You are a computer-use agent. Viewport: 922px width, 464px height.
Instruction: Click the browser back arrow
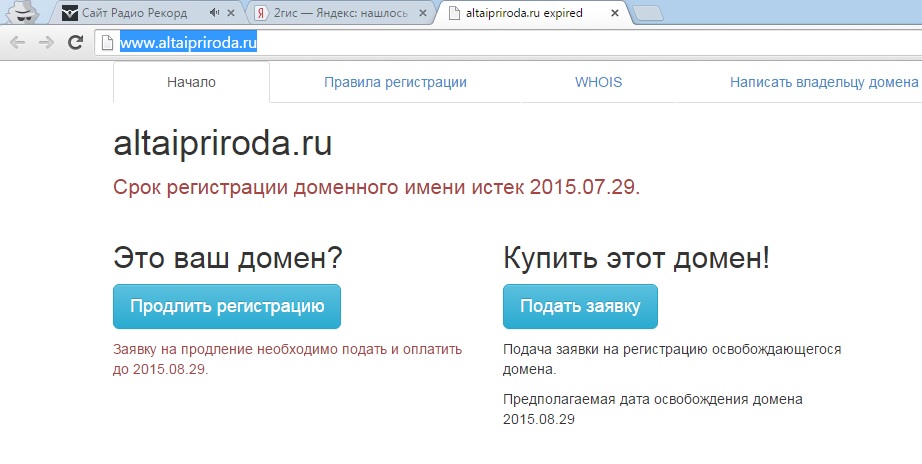click(x=17, y=43)
